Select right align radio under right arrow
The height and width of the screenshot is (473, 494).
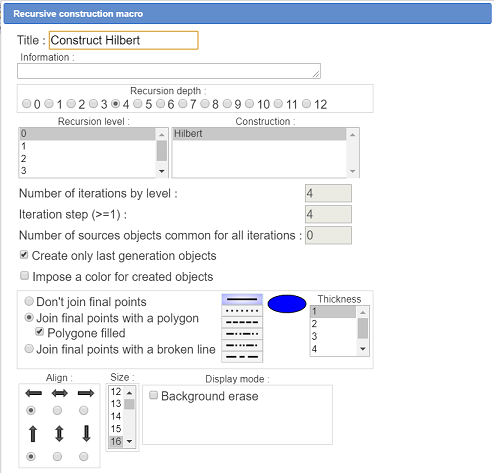84,410
